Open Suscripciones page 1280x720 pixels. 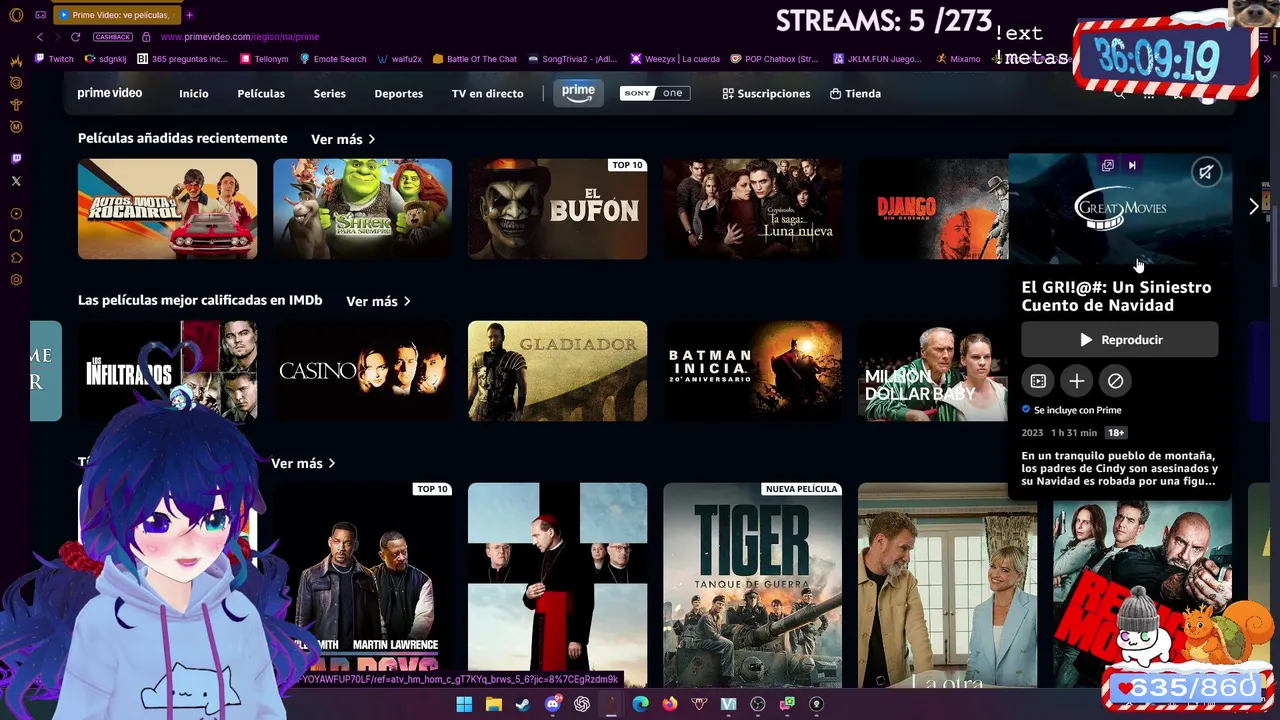pyautogui.click(x=766, y=93)
